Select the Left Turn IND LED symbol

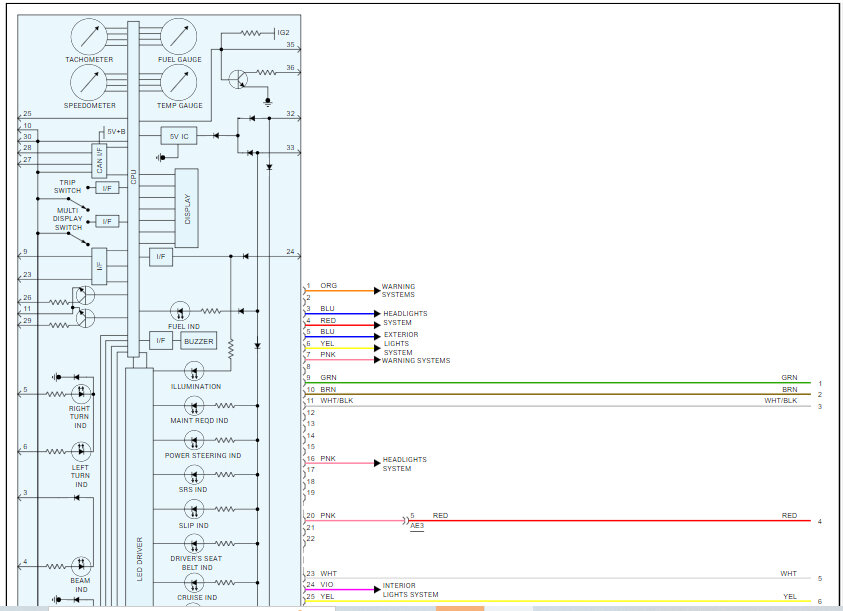(80, 452)
